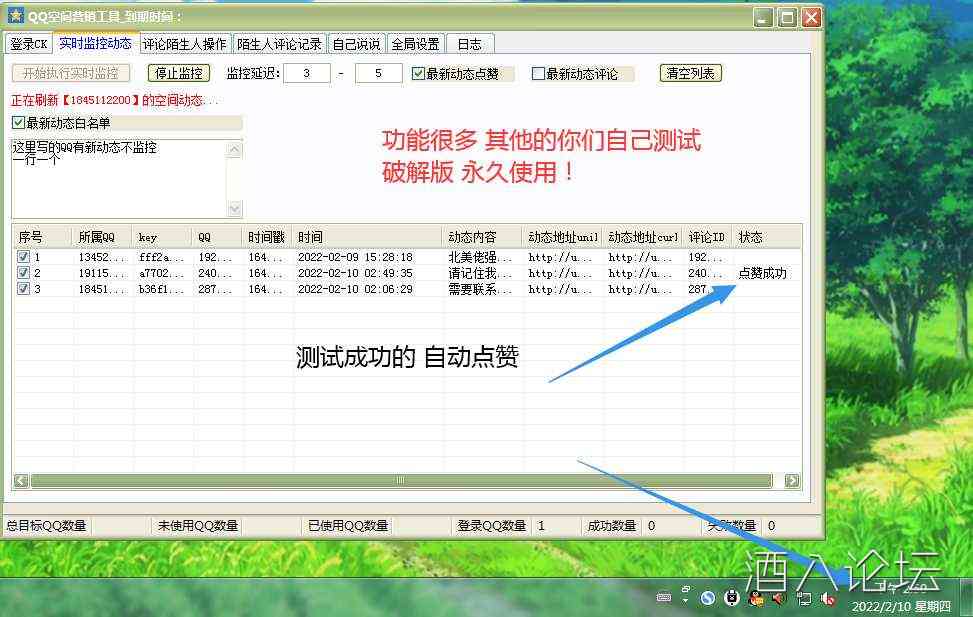Toggle the 最新动态白名单 checkbox

(x=18, y=123)
